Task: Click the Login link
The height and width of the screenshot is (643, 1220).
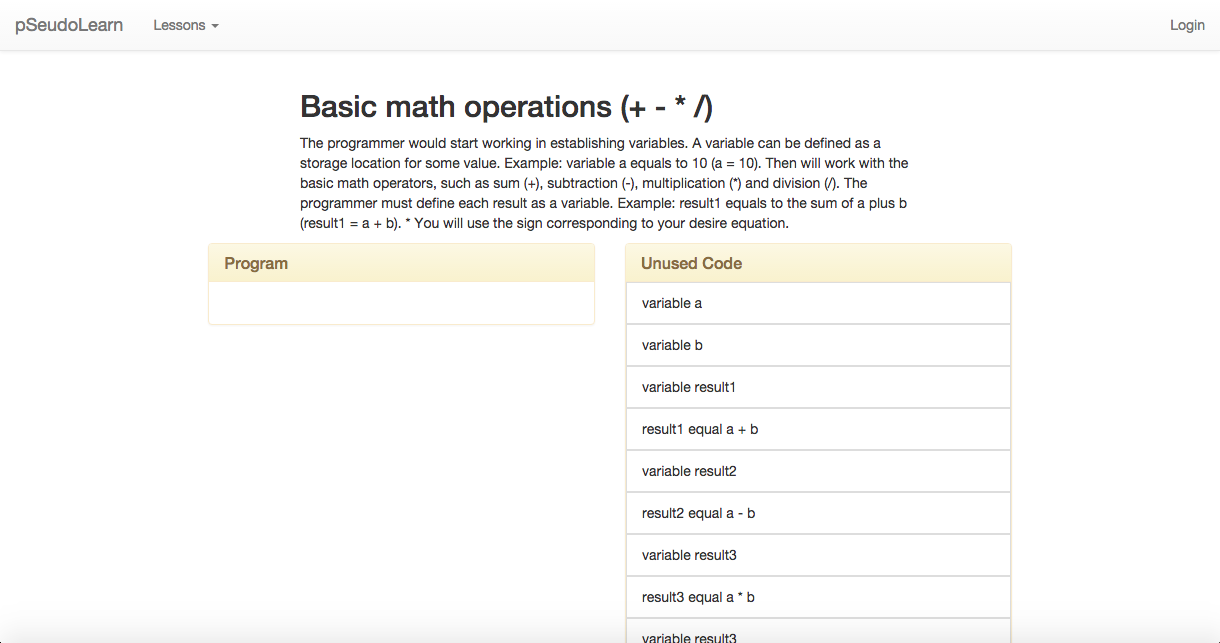Action: click(x=1187, y=25)
